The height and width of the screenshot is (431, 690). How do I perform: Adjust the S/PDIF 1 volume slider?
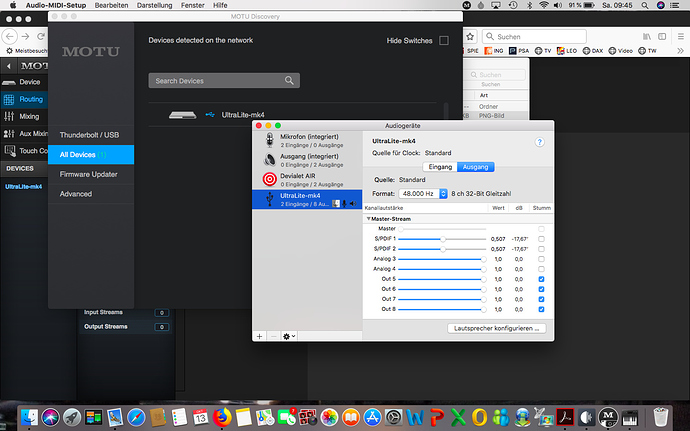pos(441,239)
